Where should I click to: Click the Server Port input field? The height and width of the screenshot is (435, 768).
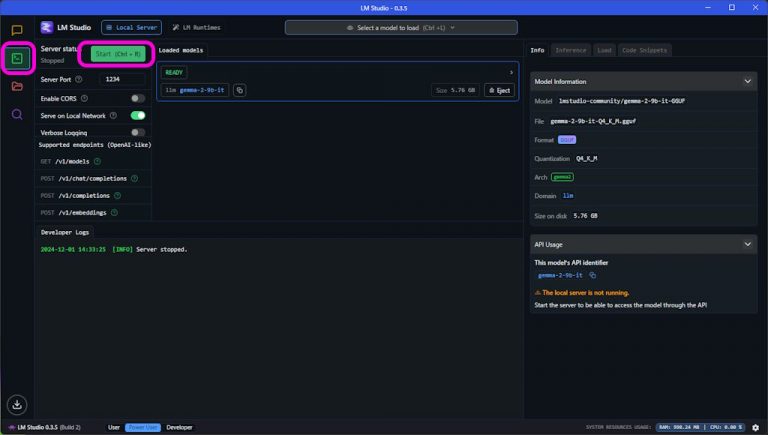coord(124,79)
